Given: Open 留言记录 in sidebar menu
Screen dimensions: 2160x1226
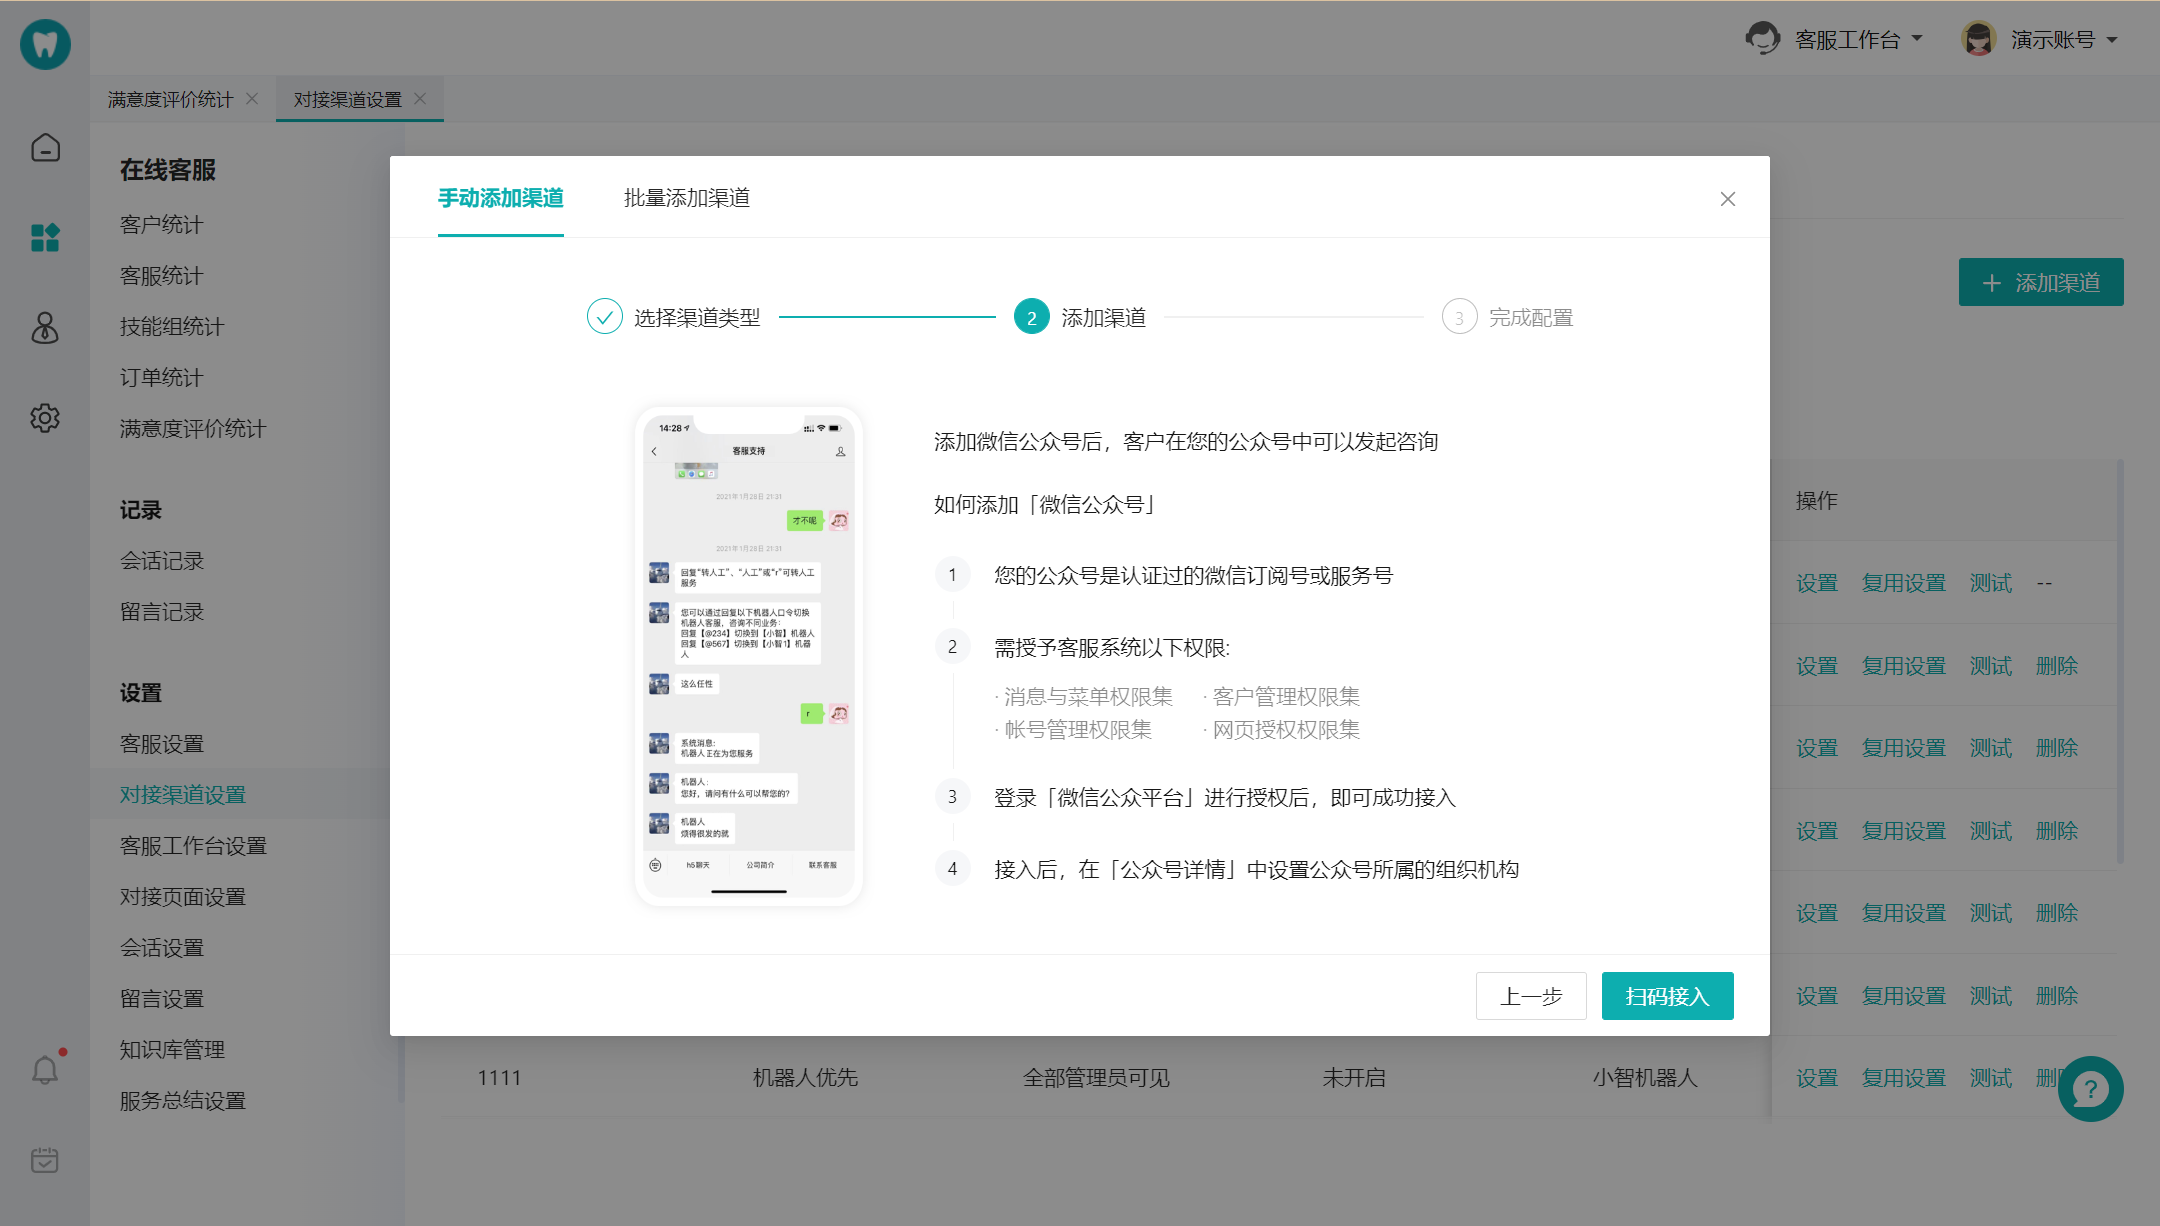Looking at the screenshot, I should pos(161,611).
